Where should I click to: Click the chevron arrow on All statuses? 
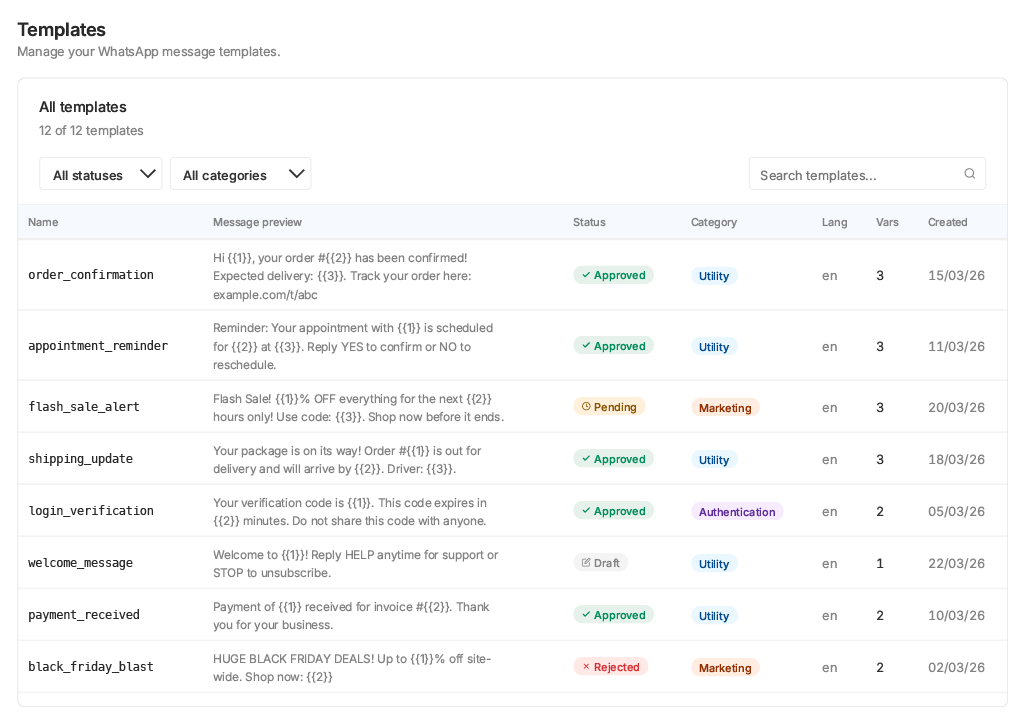pyautogui.click(x=148, y=174)
